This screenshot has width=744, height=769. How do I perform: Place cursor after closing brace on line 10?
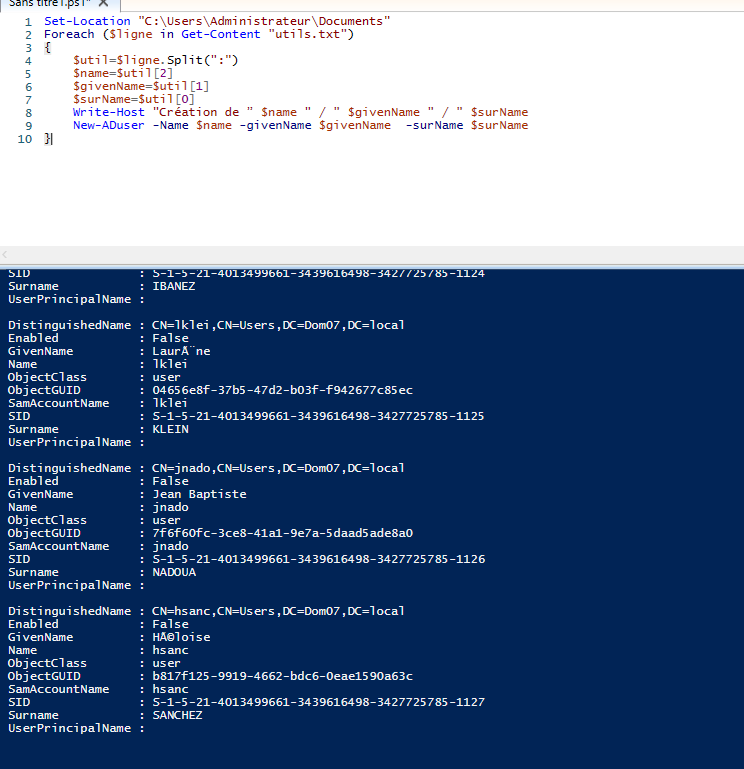[51, 139]
